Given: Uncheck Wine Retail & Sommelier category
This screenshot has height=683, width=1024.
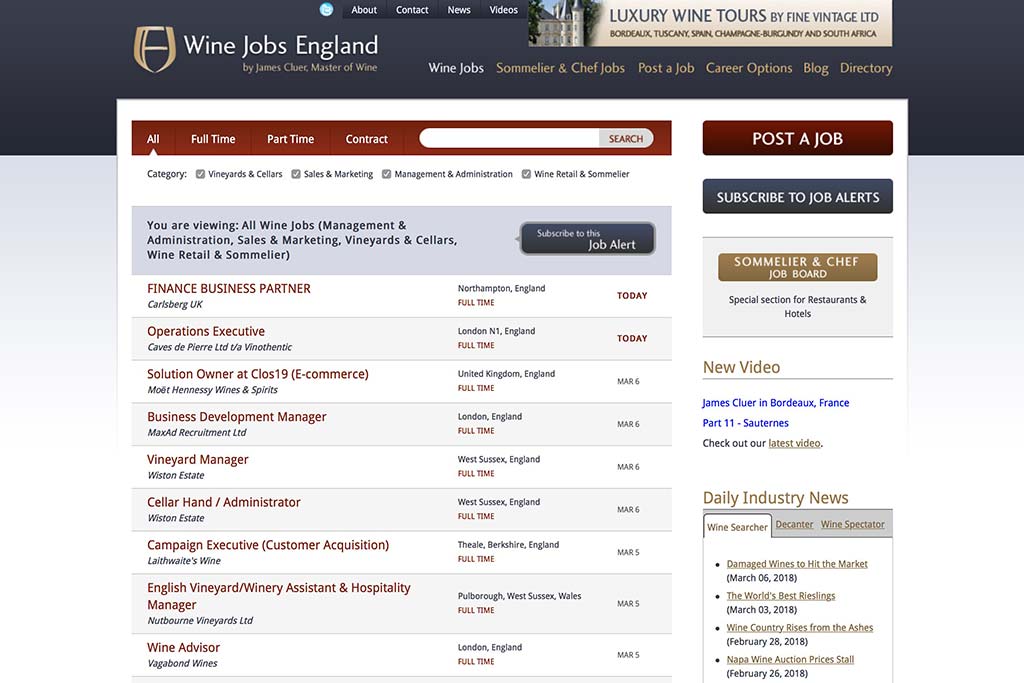Looking at the screenshot, I should 526,174.
